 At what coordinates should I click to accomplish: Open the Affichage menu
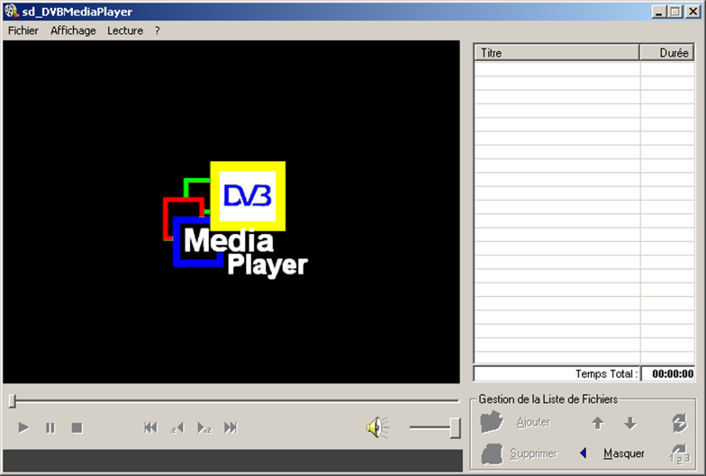click(73, 31)
